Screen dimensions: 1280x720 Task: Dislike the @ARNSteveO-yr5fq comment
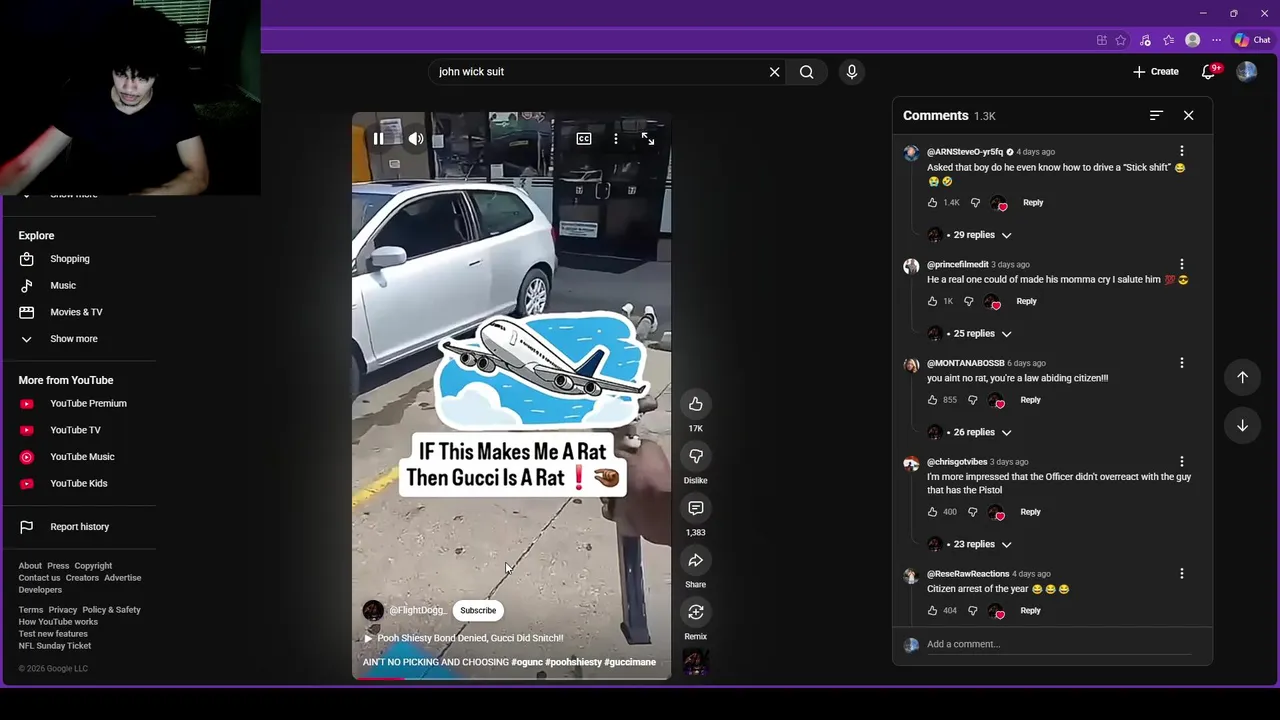(x=975, y=203)
